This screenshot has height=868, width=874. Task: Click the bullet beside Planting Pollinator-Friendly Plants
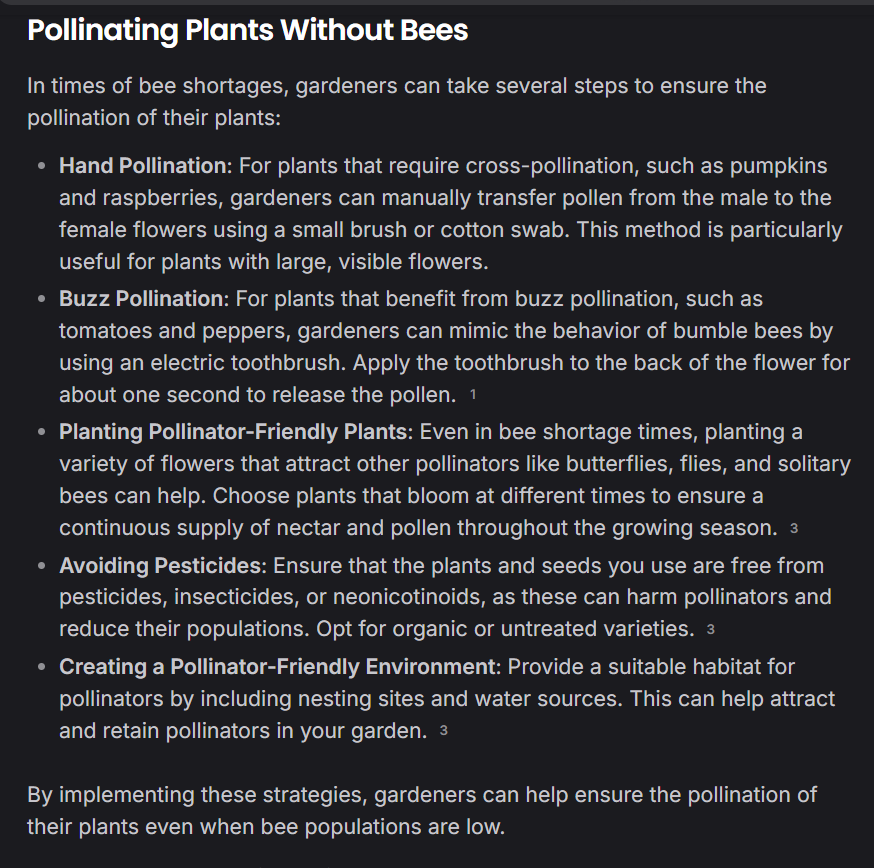click(40, 432)
